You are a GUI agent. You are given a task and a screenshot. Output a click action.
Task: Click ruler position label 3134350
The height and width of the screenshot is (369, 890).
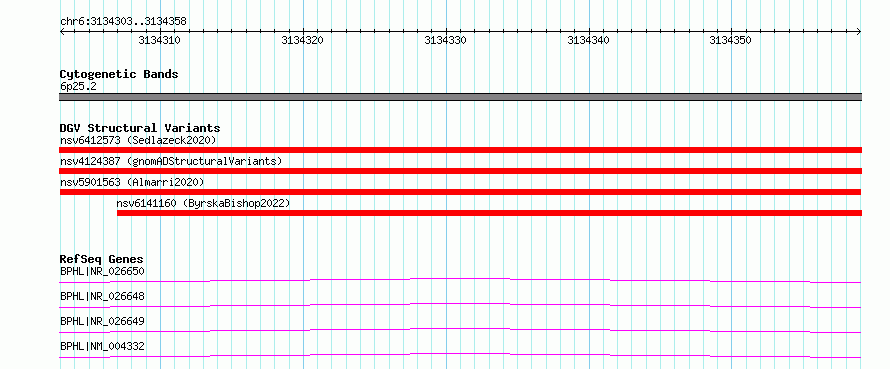pyautogui.click(x=731, y=40)
